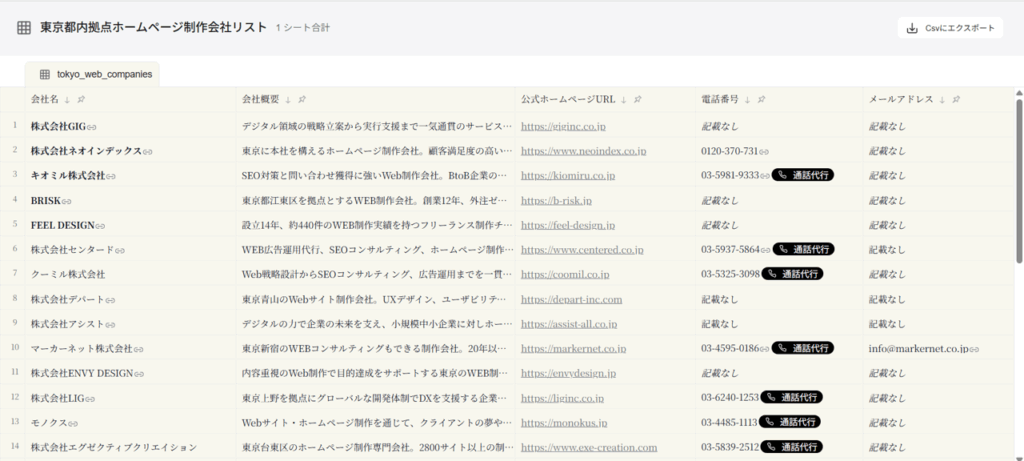Sort the メールアドレス column
This screenshot has width=1024, height=461.
click(x=942, y=100)
